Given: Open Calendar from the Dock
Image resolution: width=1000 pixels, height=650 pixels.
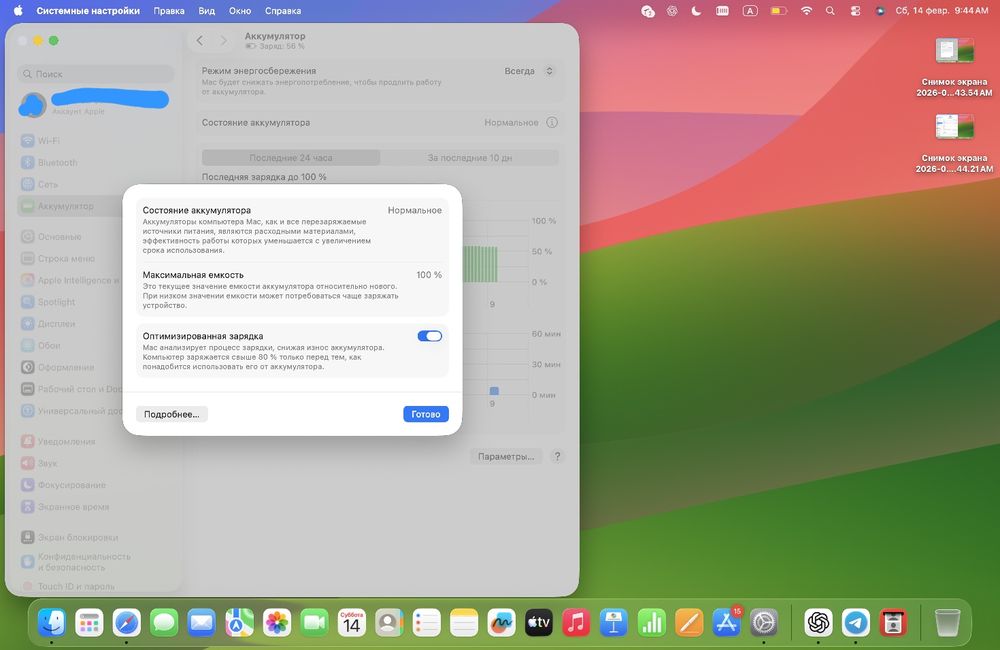Looking at the screenshot, I should click(x=351, y=622).
